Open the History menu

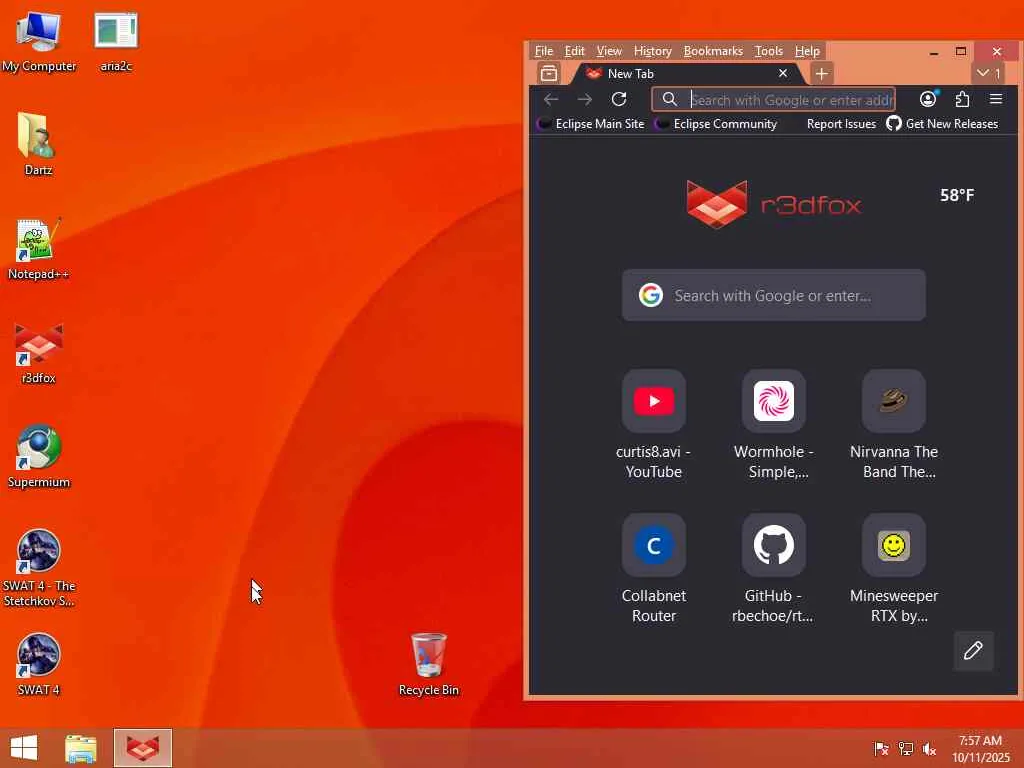[x=652, y=51]
